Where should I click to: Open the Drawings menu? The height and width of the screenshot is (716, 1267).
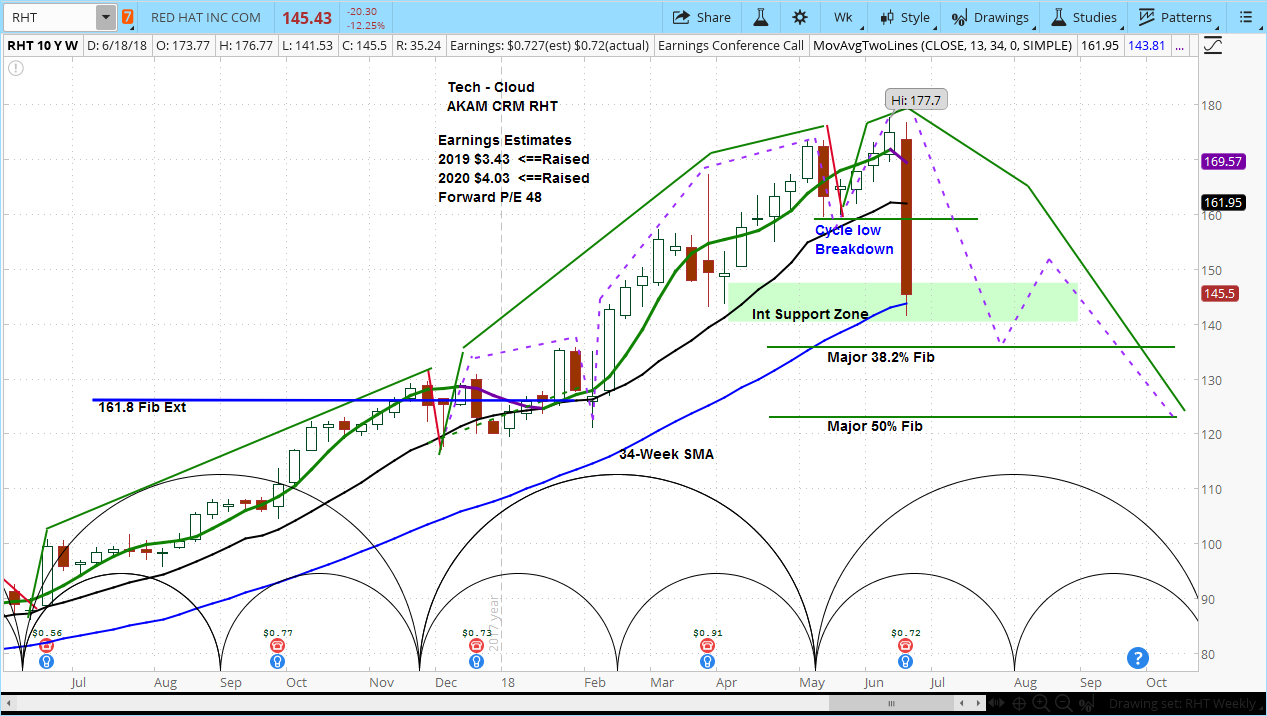990,17
